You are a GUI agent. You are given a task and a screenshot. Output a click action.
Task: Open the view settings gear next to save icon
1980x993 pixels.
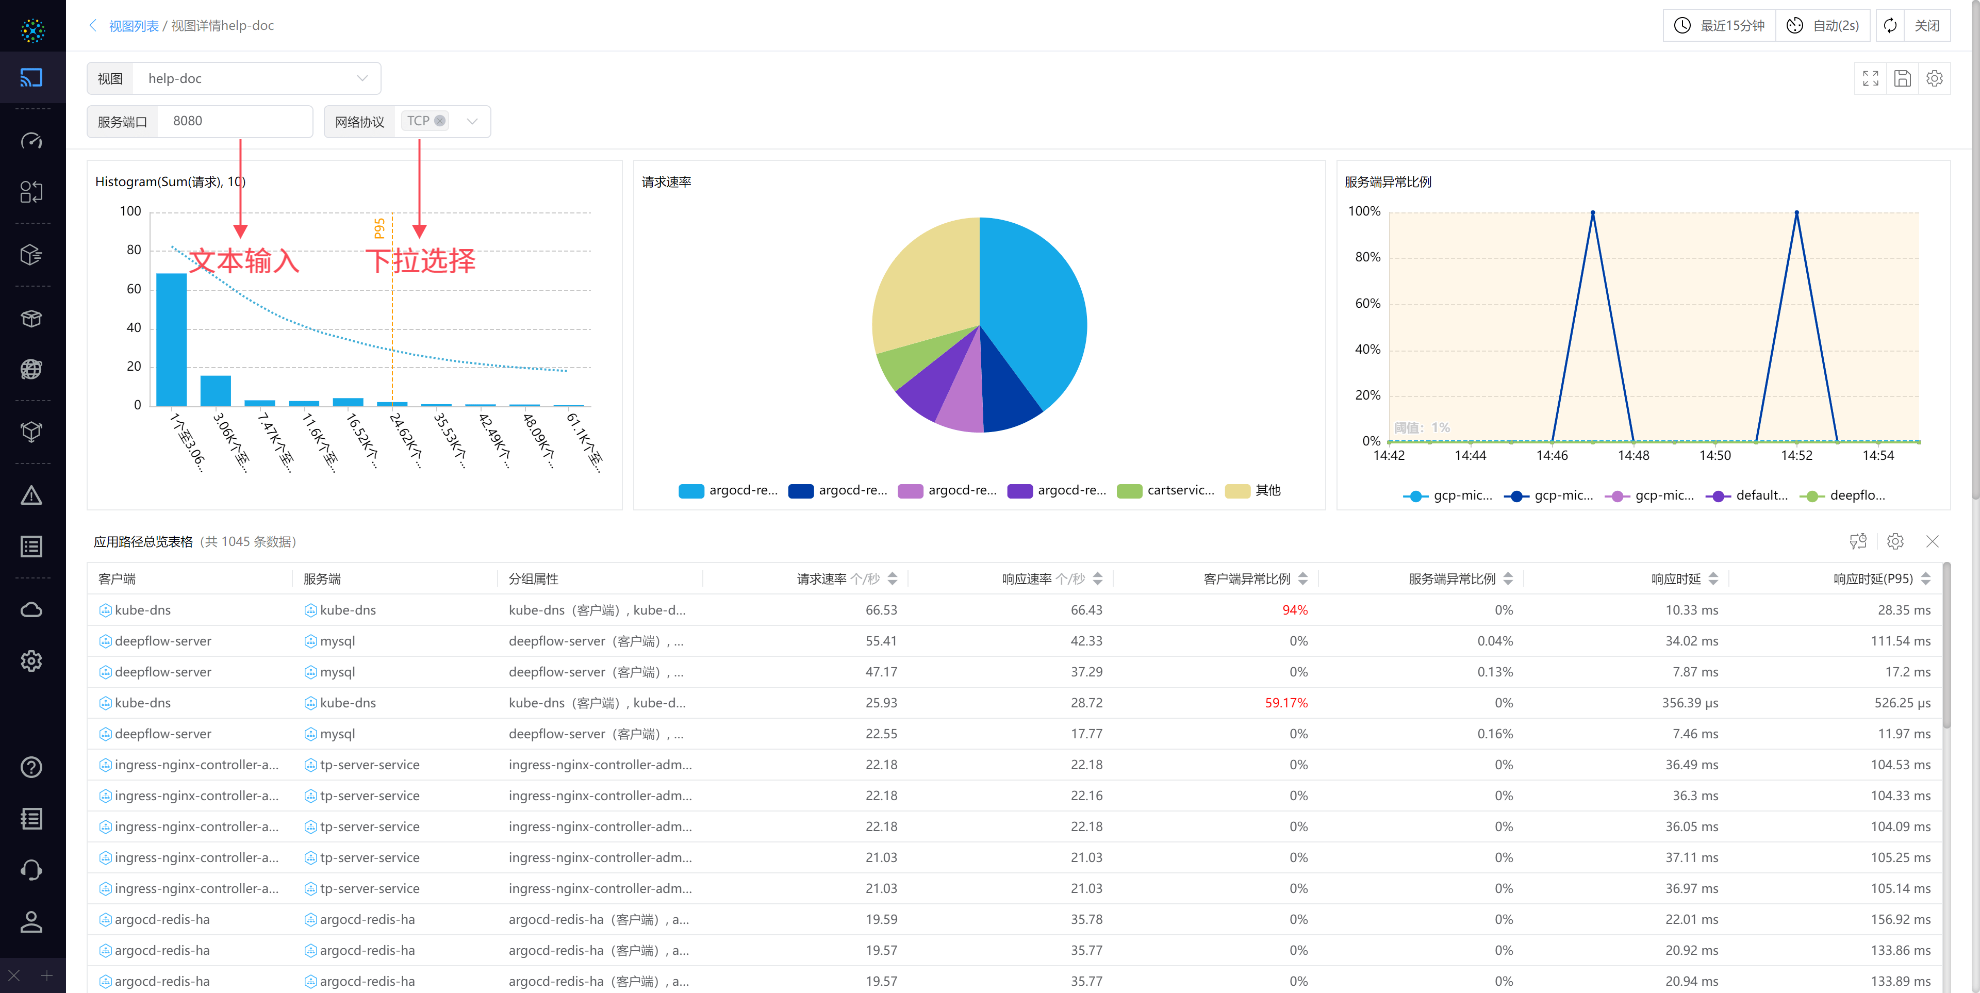point(1934,78)
